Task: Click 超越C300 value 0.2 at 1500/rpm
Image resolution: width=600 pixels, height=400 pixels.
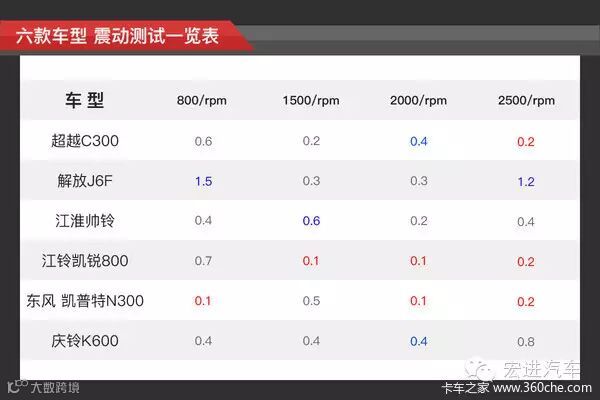Action: (x=311, y=141)
